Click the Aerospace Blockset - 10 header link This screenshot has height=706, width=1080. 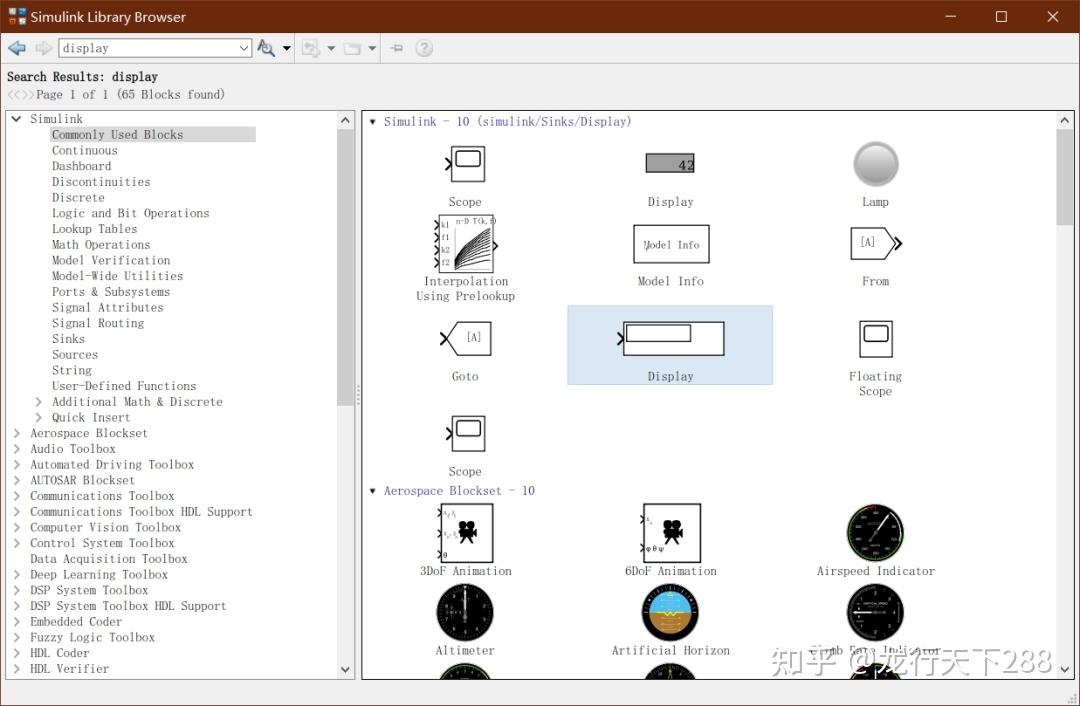459,491
